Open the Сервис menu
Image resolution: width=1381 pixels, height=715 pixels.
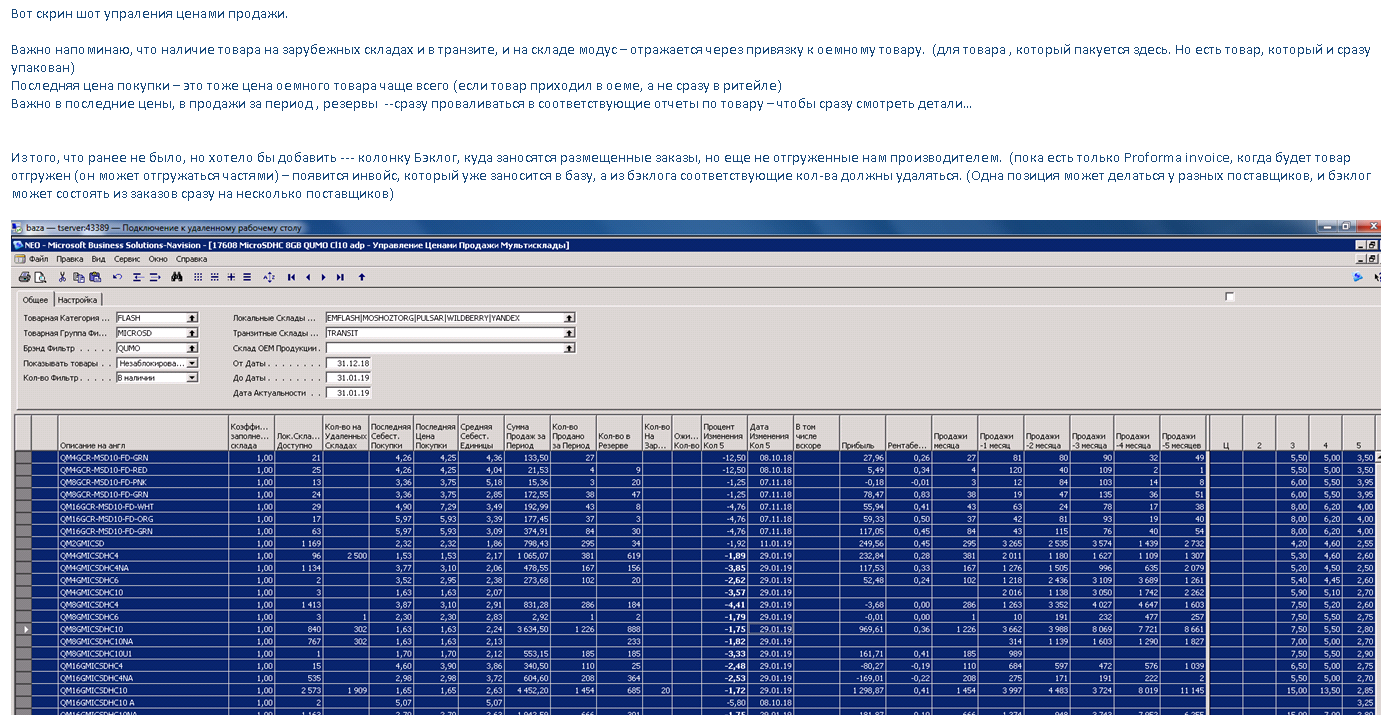click(x=127, y=259)
